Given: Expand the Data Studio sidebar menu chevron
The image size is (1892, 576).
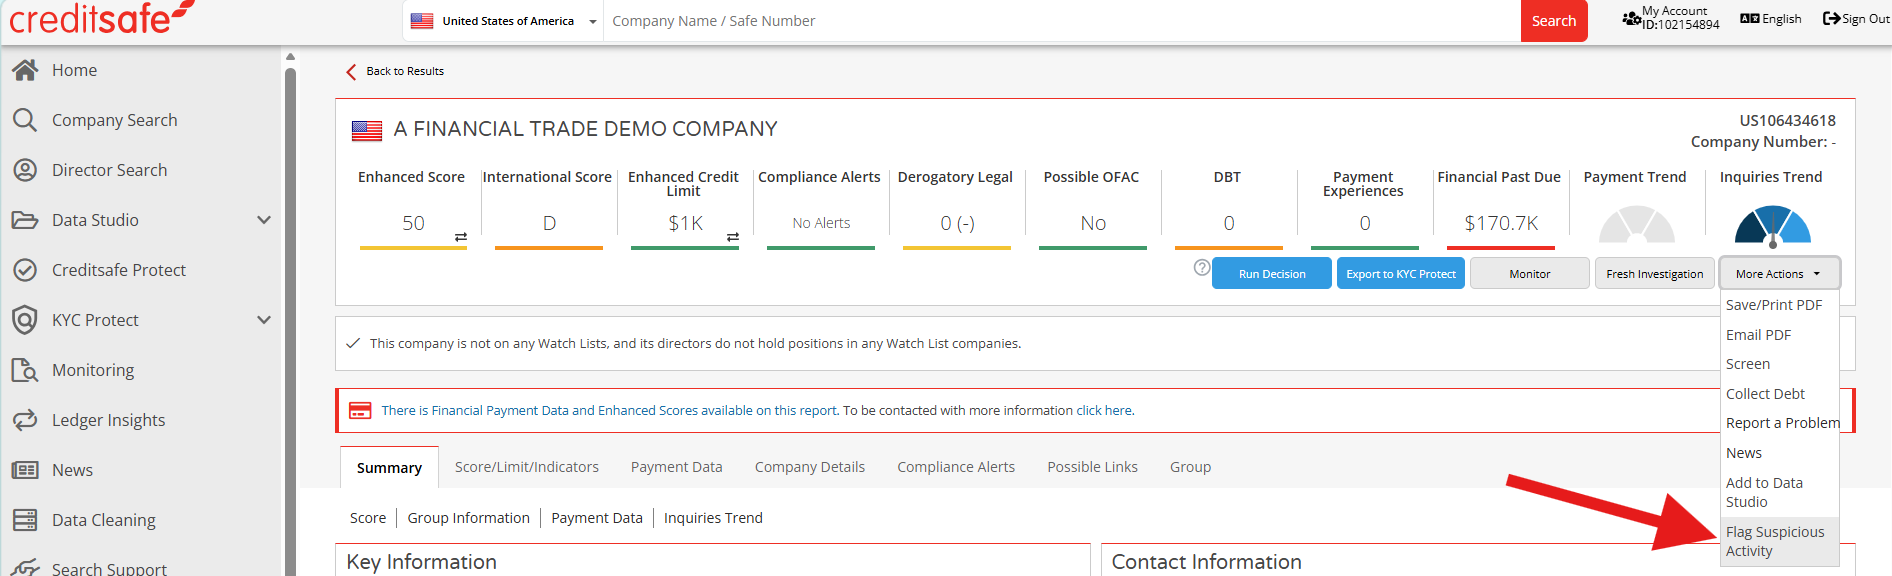Looking at the screenshot, I should [x=264, y=220].
